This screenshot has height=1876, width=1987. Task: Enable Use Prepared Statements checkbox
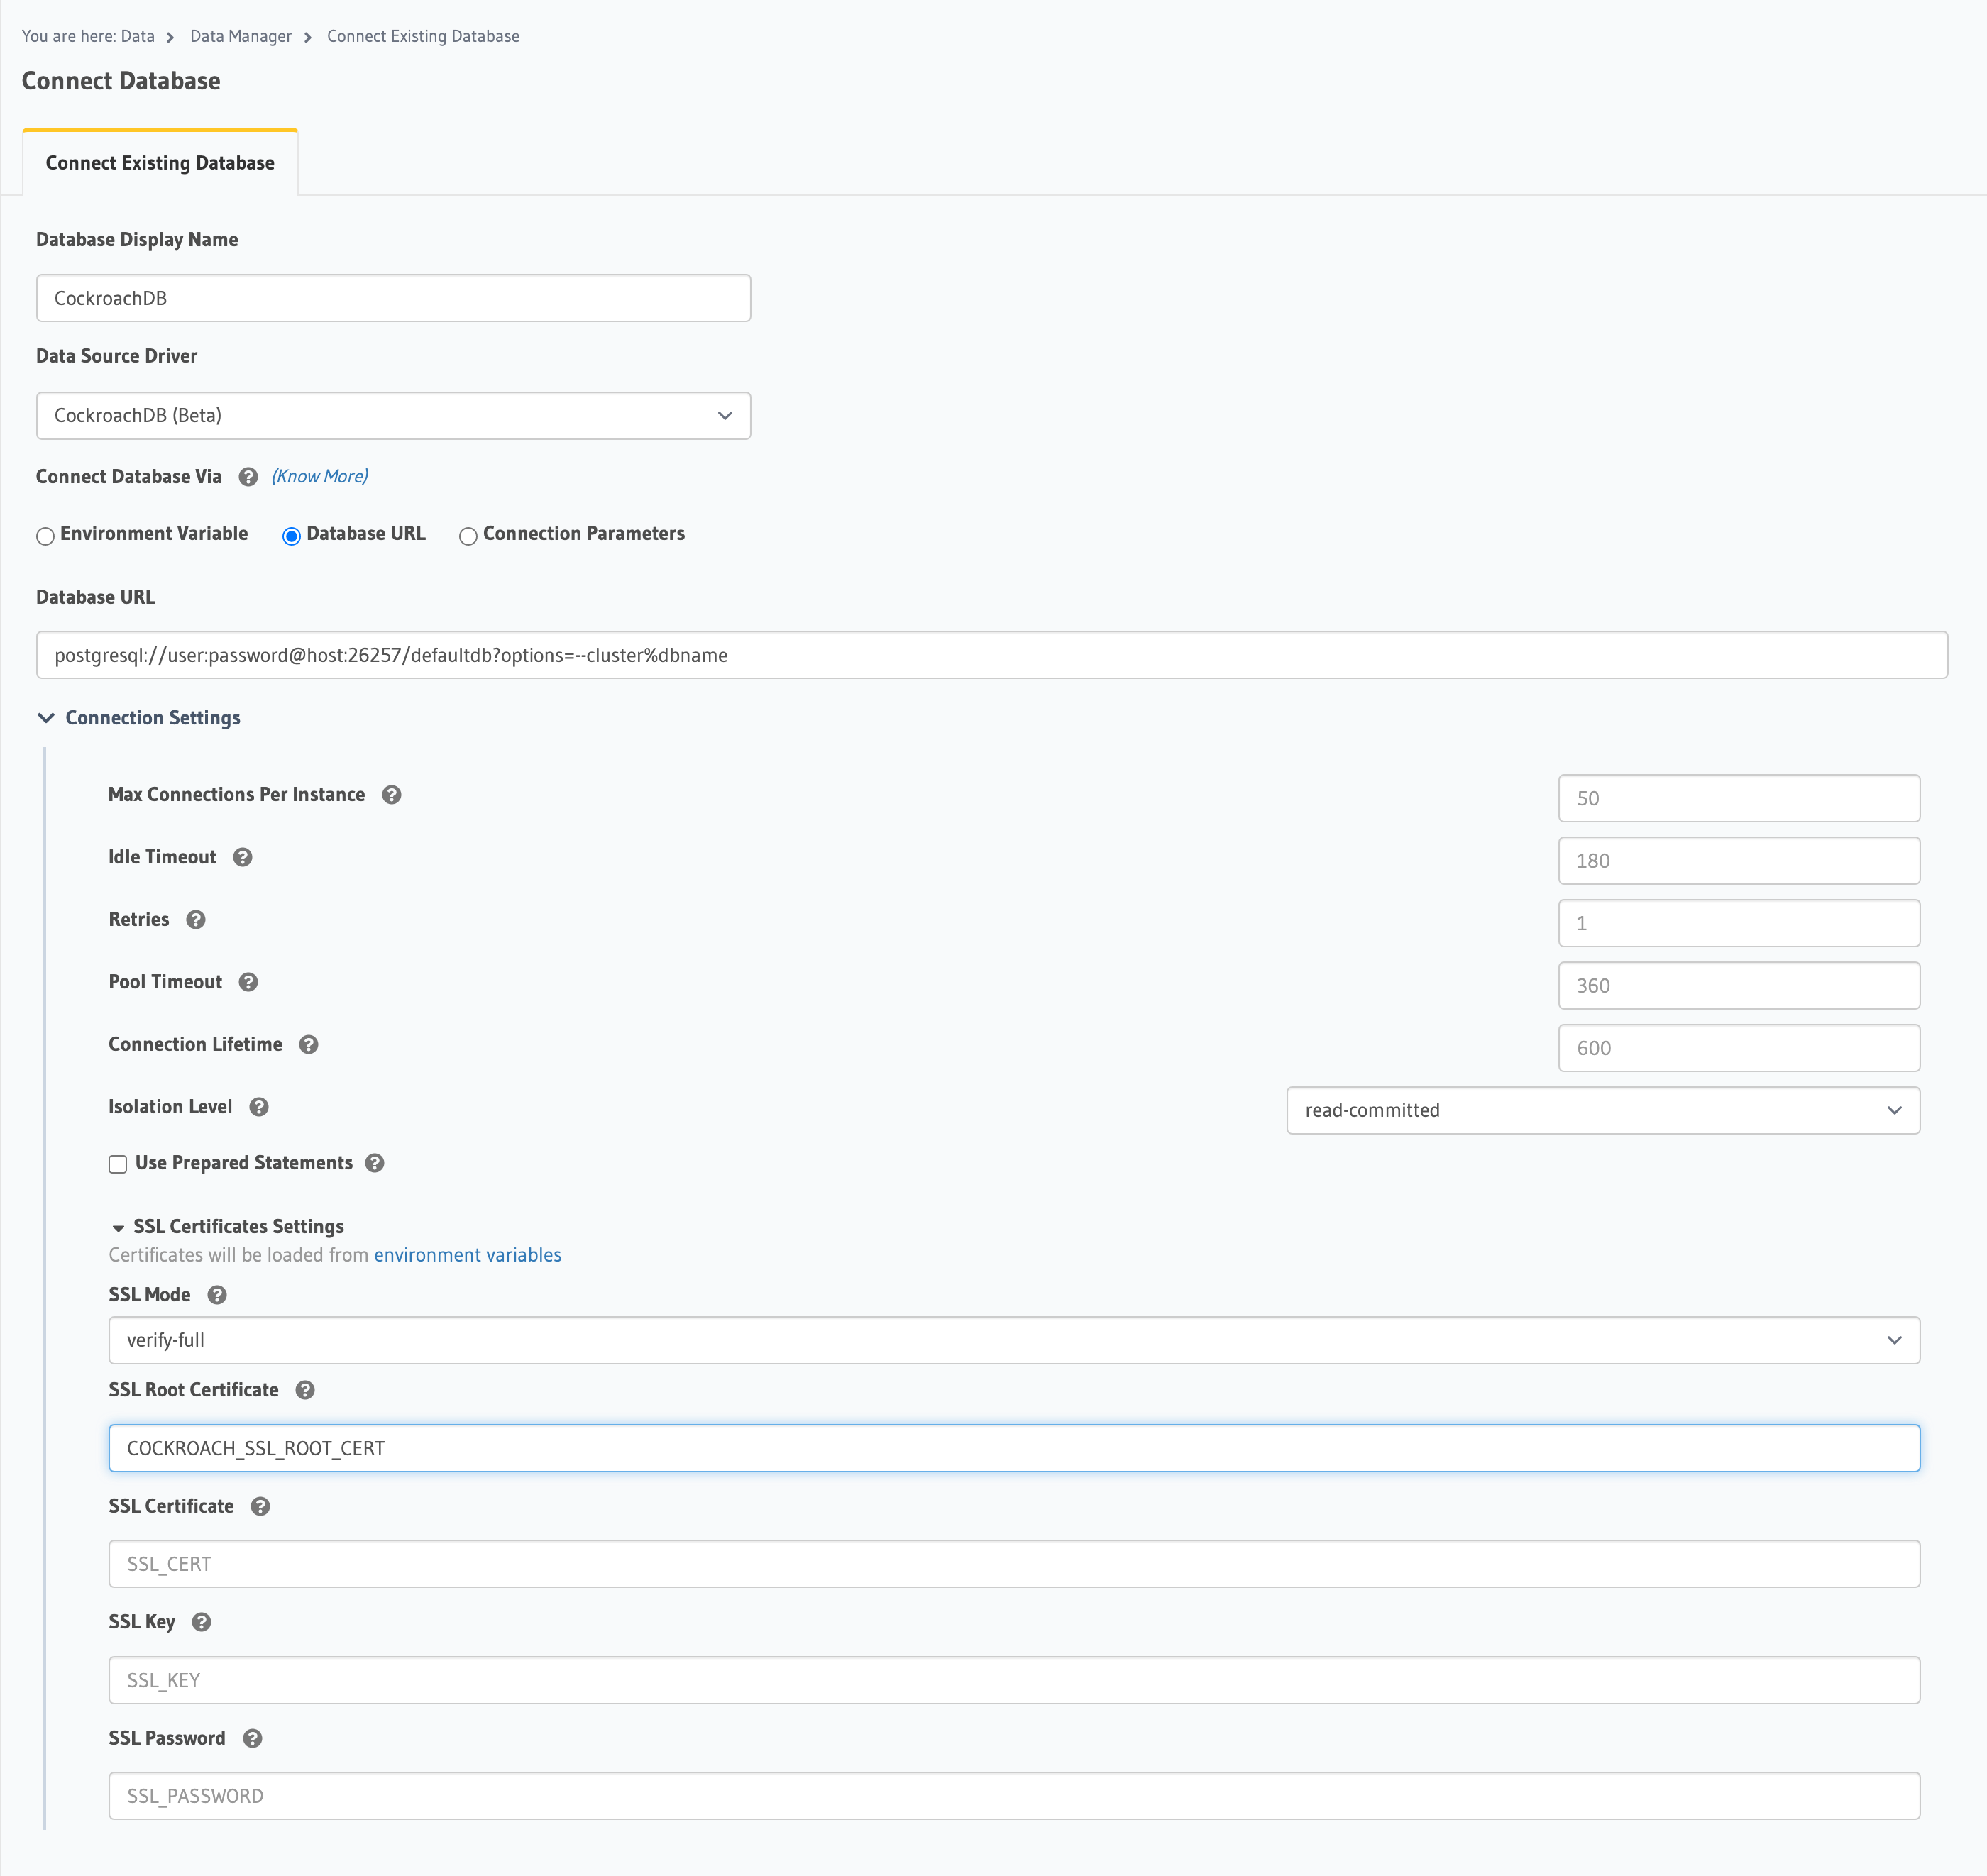[118, 1164]
